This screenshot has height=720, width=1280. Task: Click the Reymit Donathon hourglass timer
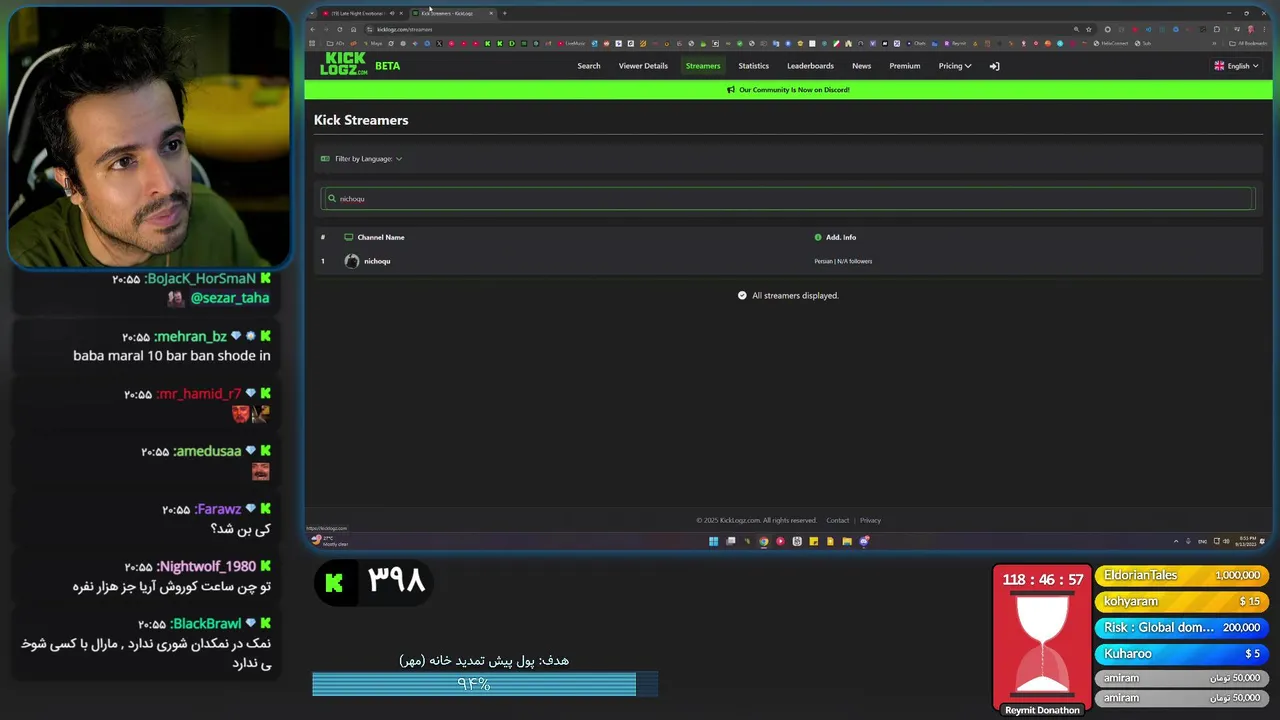tap(1042, 640)
